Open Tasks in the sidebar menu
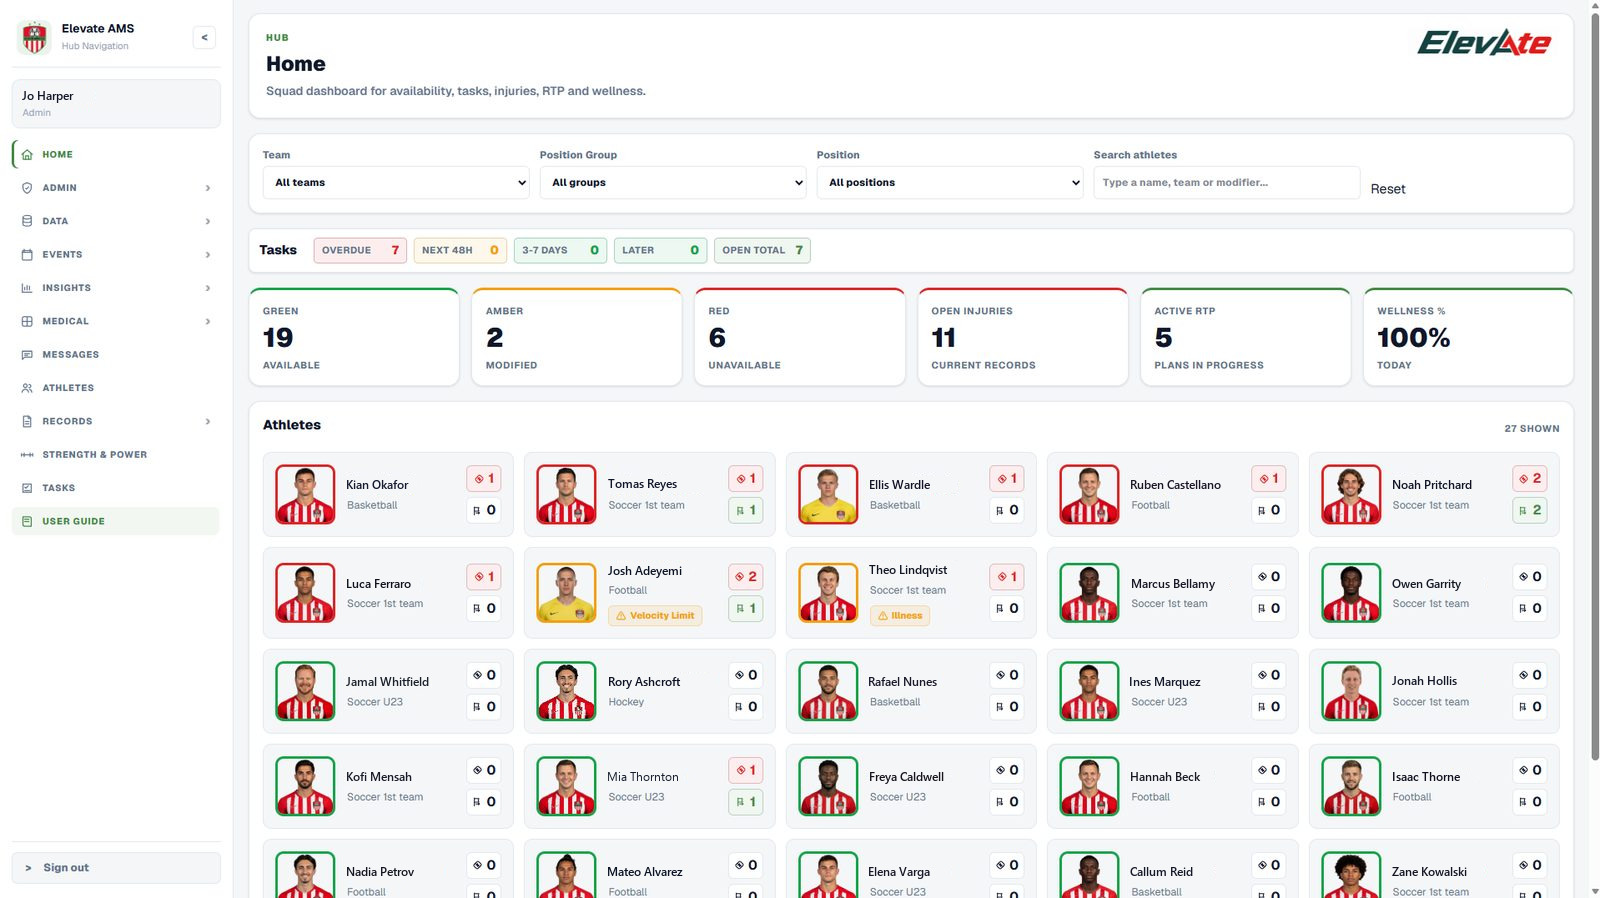The height and width of the screenshot is (898, 1600). [x=116, y=488]
